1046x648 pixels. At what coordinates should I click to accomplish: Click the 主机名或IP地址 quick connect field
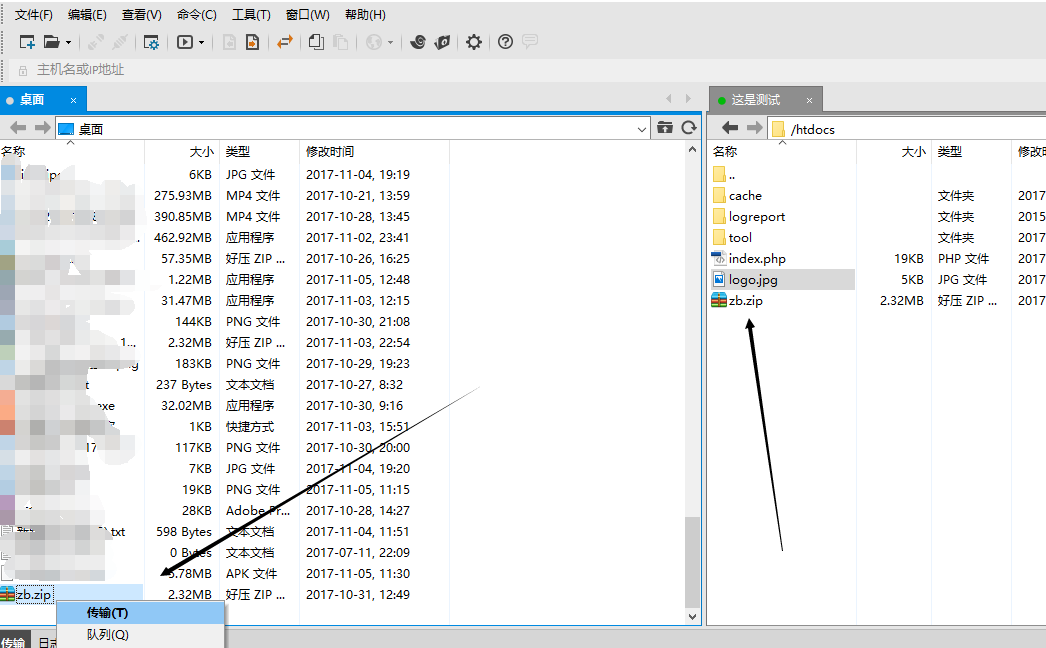[x=81, y=70]
